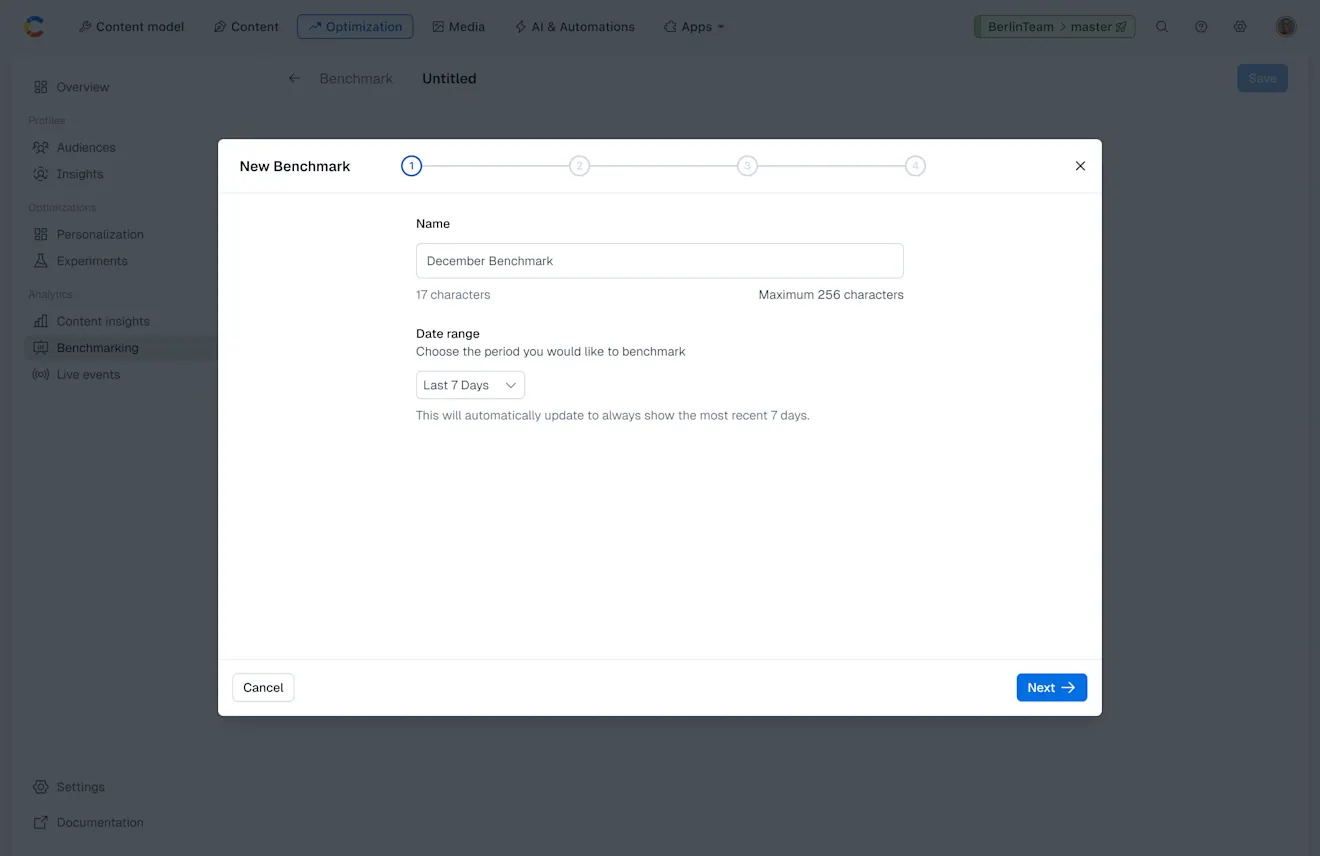The width and height of the screenshot is (1320, 856).
Task: Click the December Benchmark name field
Action: click(x=660, y=260)
